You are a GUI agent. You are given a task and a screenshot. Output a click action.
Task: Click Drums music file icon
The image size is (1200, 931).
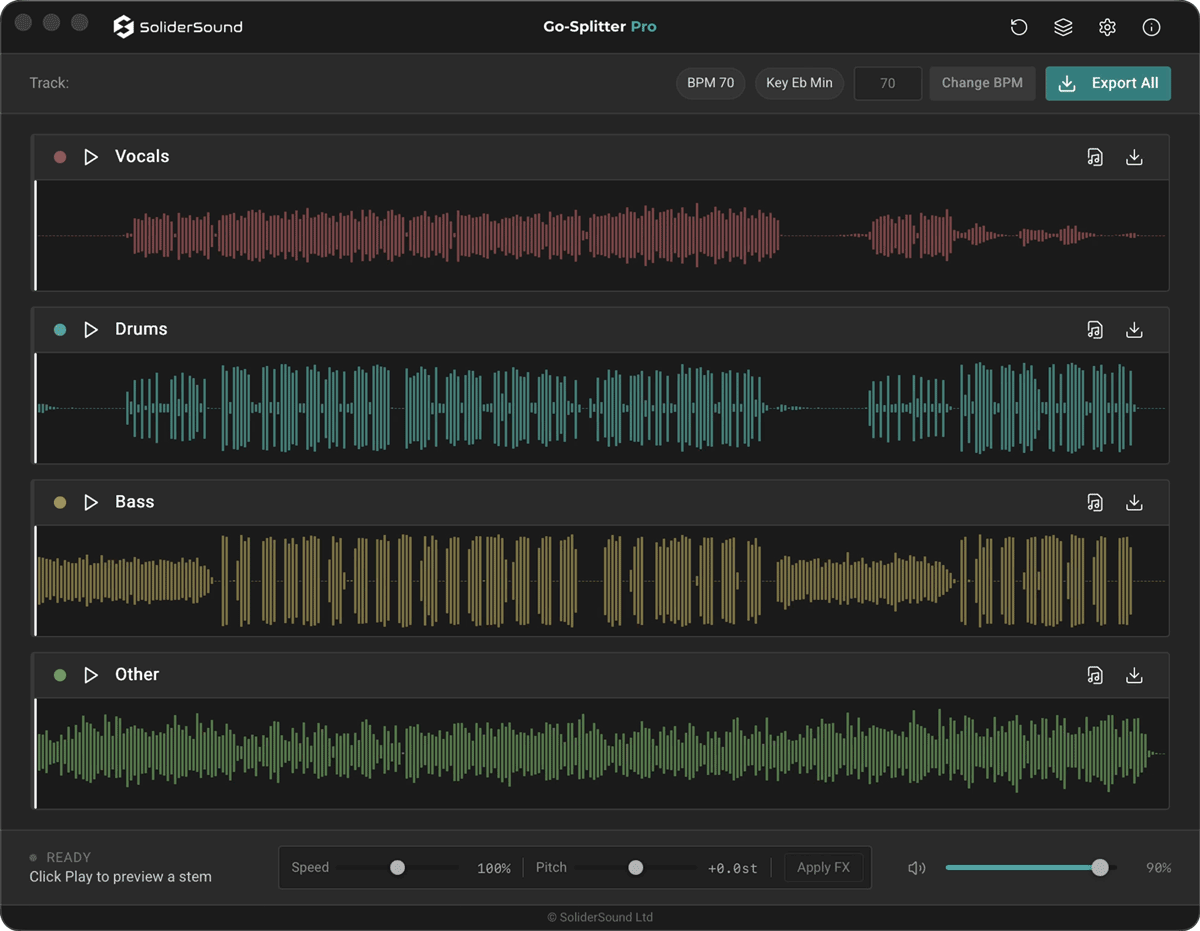[1095, 330]
